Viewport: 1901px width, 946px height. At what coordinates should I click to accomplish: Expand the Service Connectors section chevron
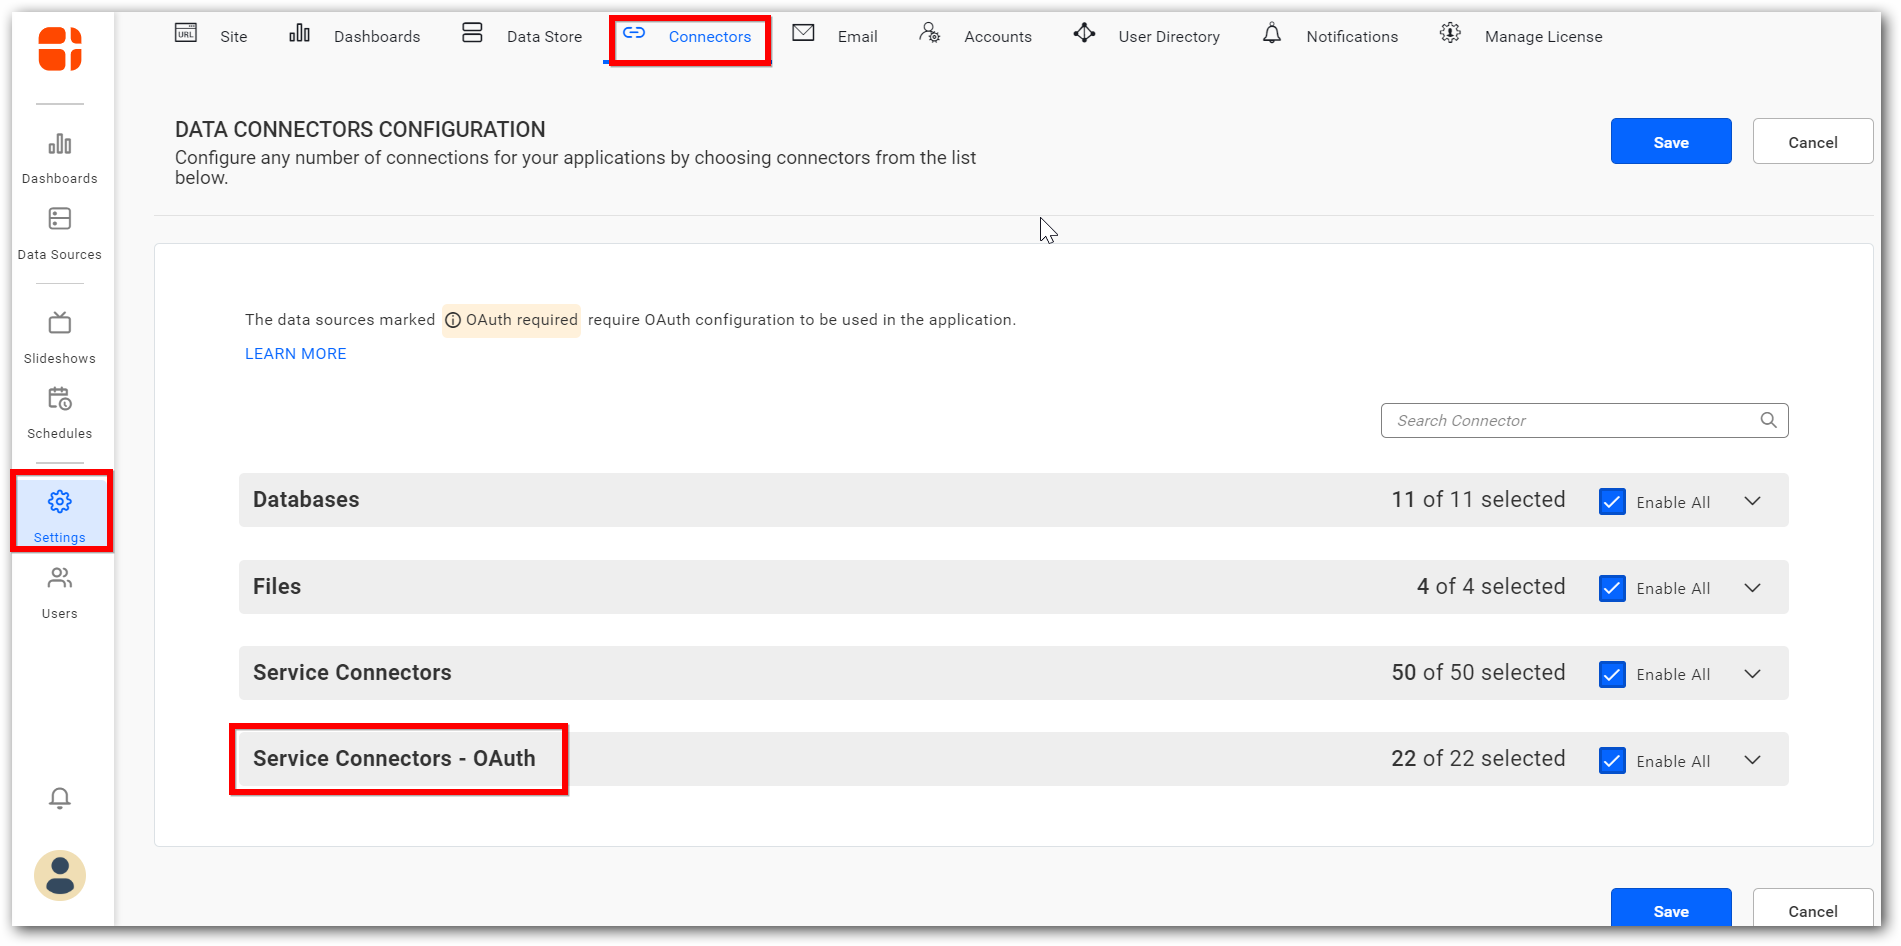pos(1752,674)
